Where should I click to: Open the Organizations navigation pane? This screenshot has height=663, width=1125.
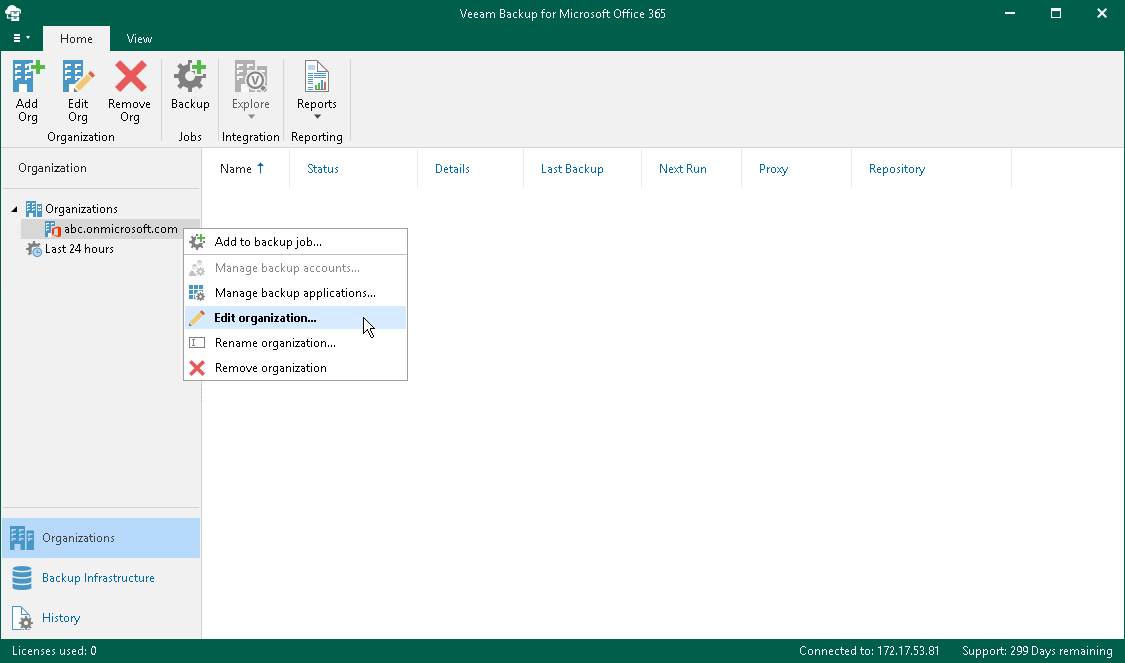100,538
